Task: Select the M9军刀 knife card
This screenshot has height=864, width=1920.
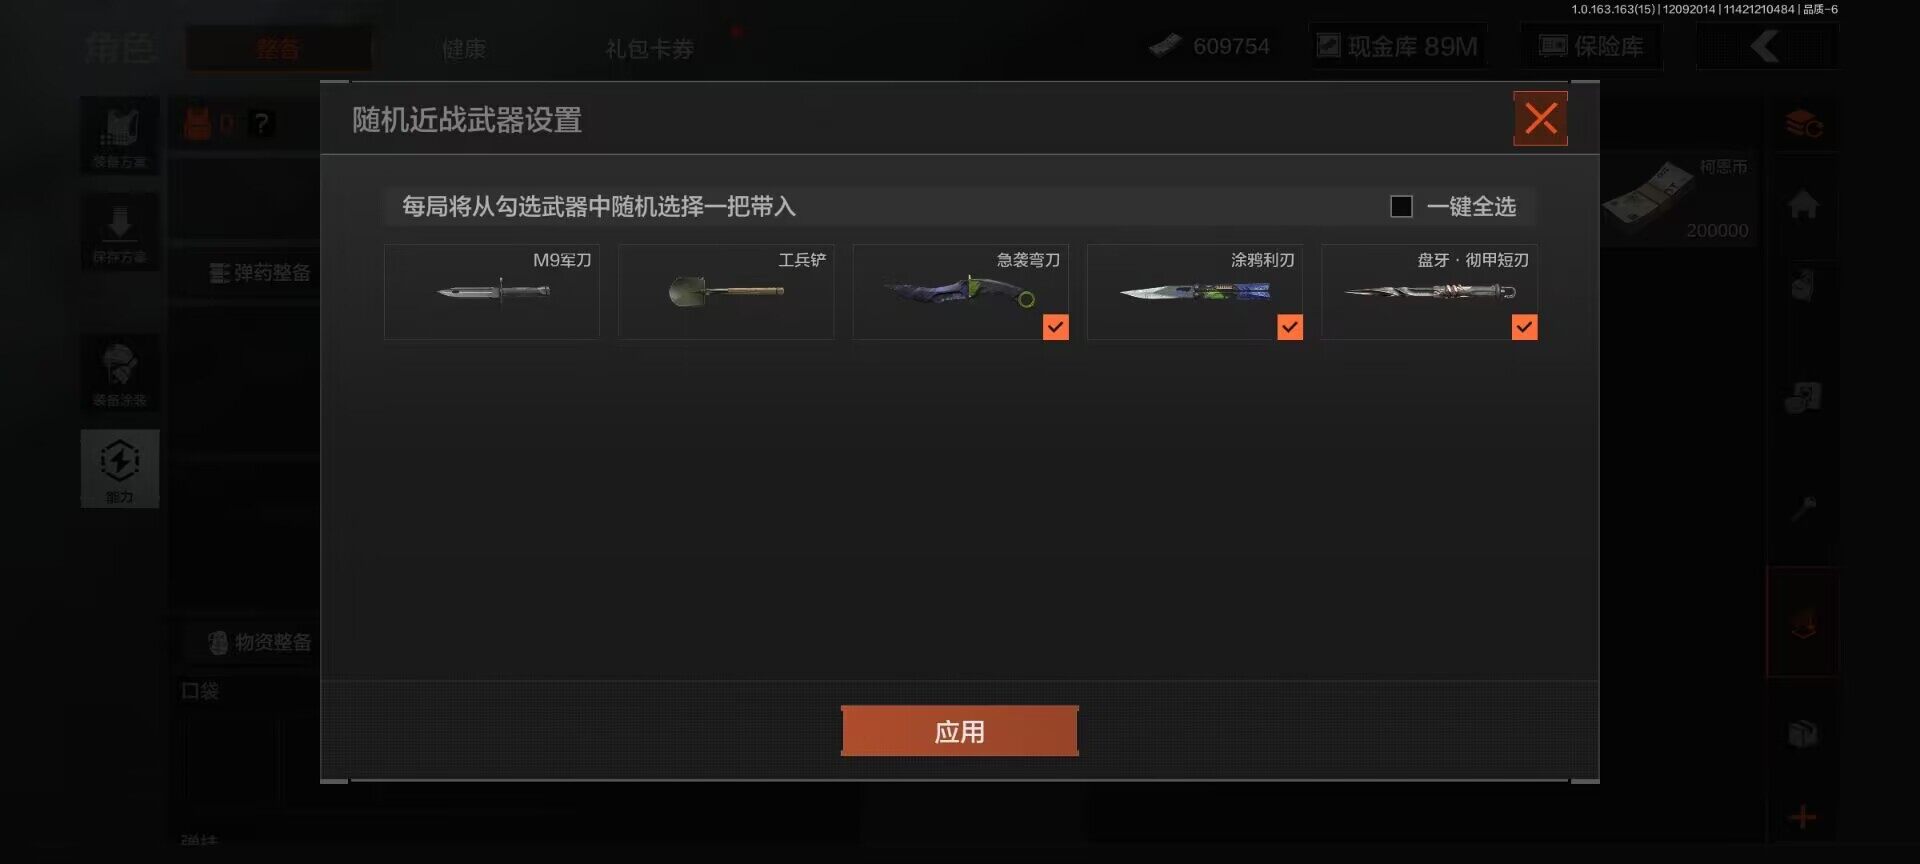Action: click(492, 291)
